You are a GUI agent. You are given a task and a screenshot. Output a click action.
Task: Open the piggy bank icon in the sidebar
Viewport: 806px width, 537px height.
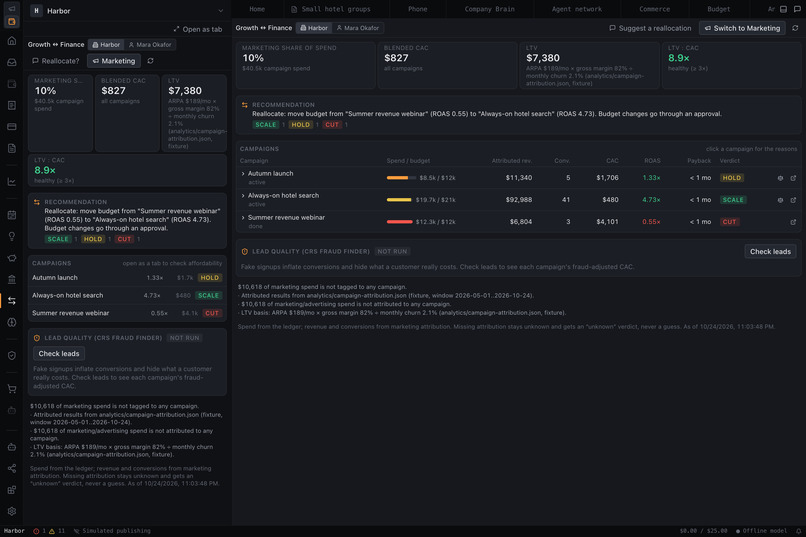click(x=11, y=258)
